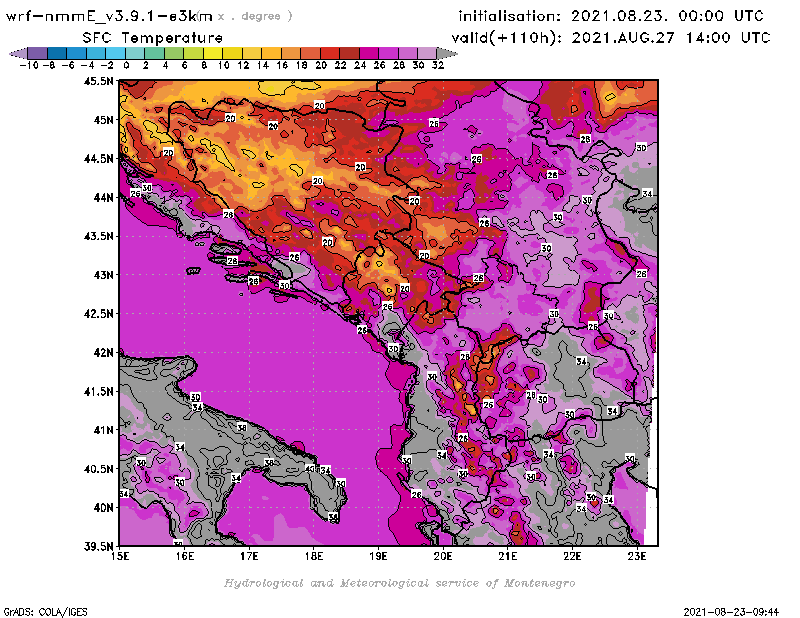Click the gray arrow end above 32 on colorbar
The width and height of the screenshot is (800, 618).
(446, 53)
